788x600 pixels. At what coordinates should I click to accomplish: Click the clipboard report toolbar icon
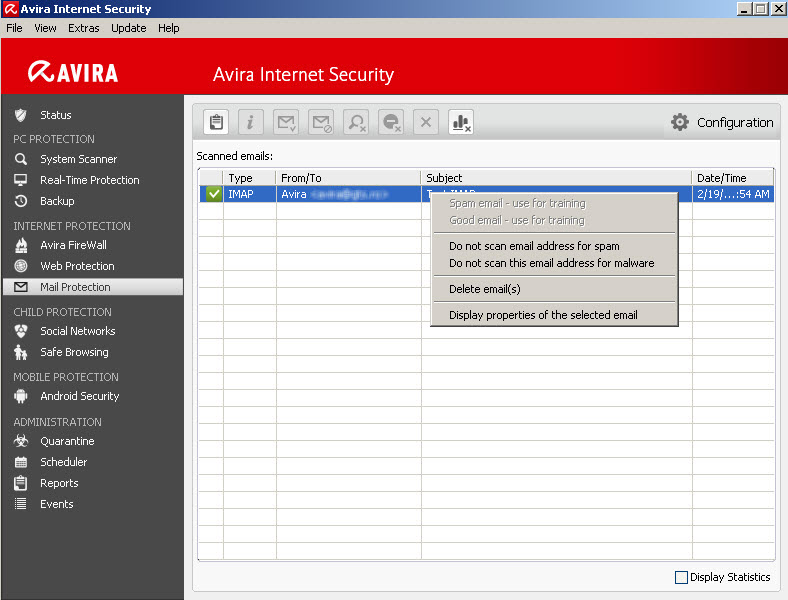coord(216,122)
